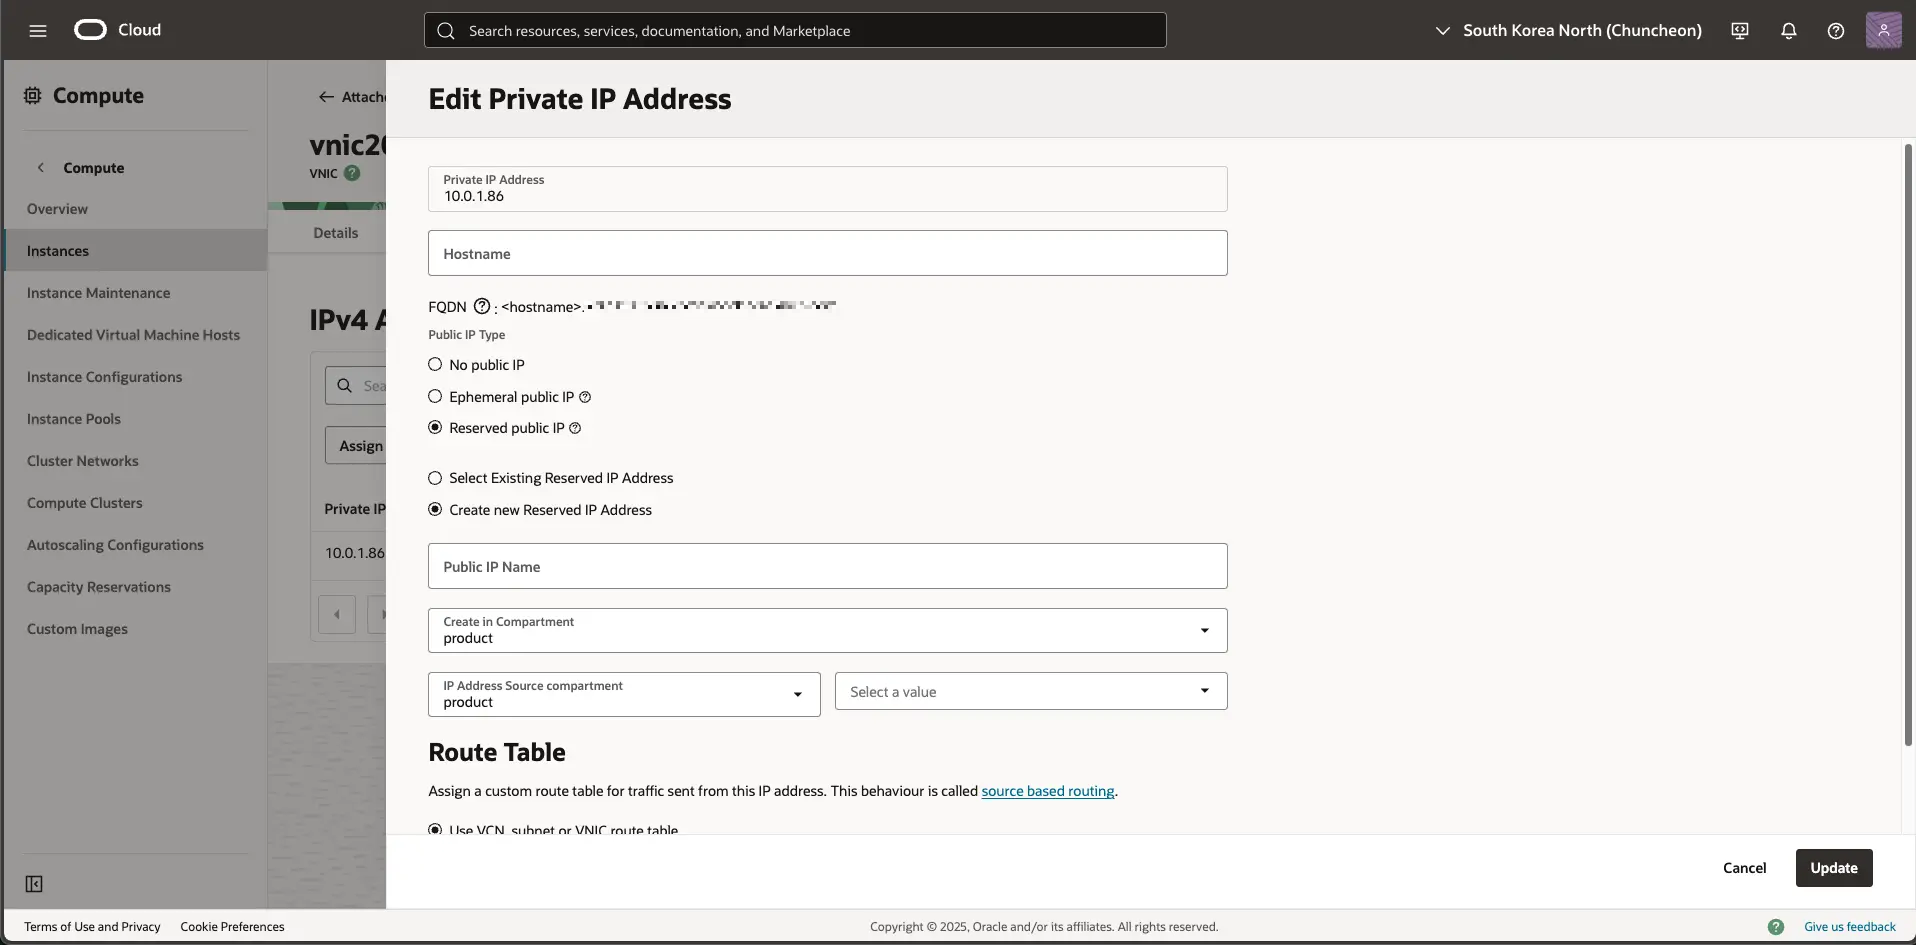Click the Reserved public IP info icon
The width and height of the screenshot is (1916, 945).
click(x=575, y=428)
